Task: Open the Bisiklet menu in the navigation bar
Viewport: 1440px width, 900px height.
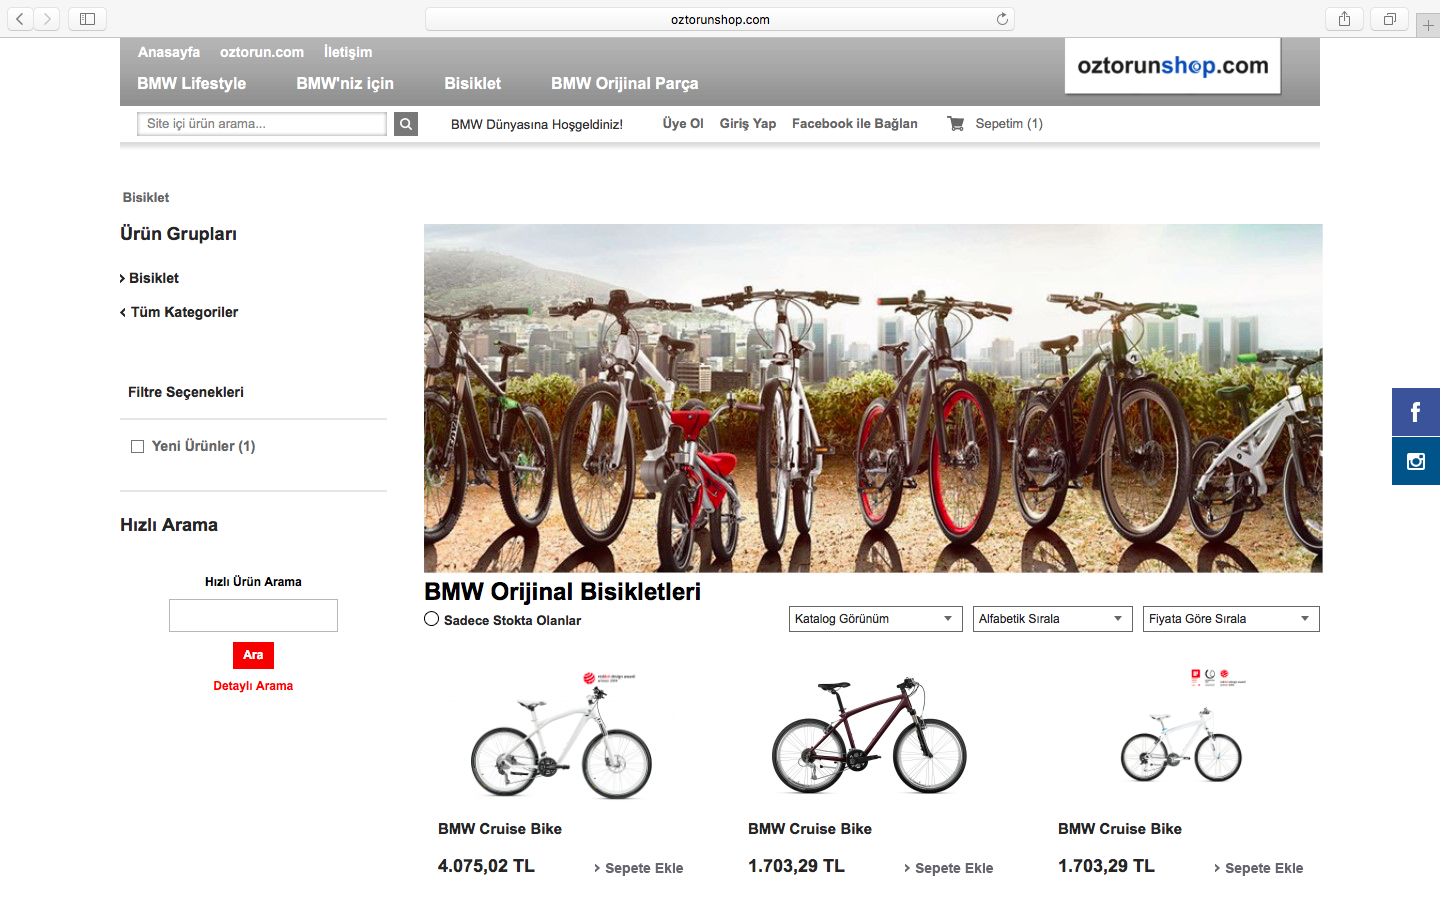Action: point(473,84)
